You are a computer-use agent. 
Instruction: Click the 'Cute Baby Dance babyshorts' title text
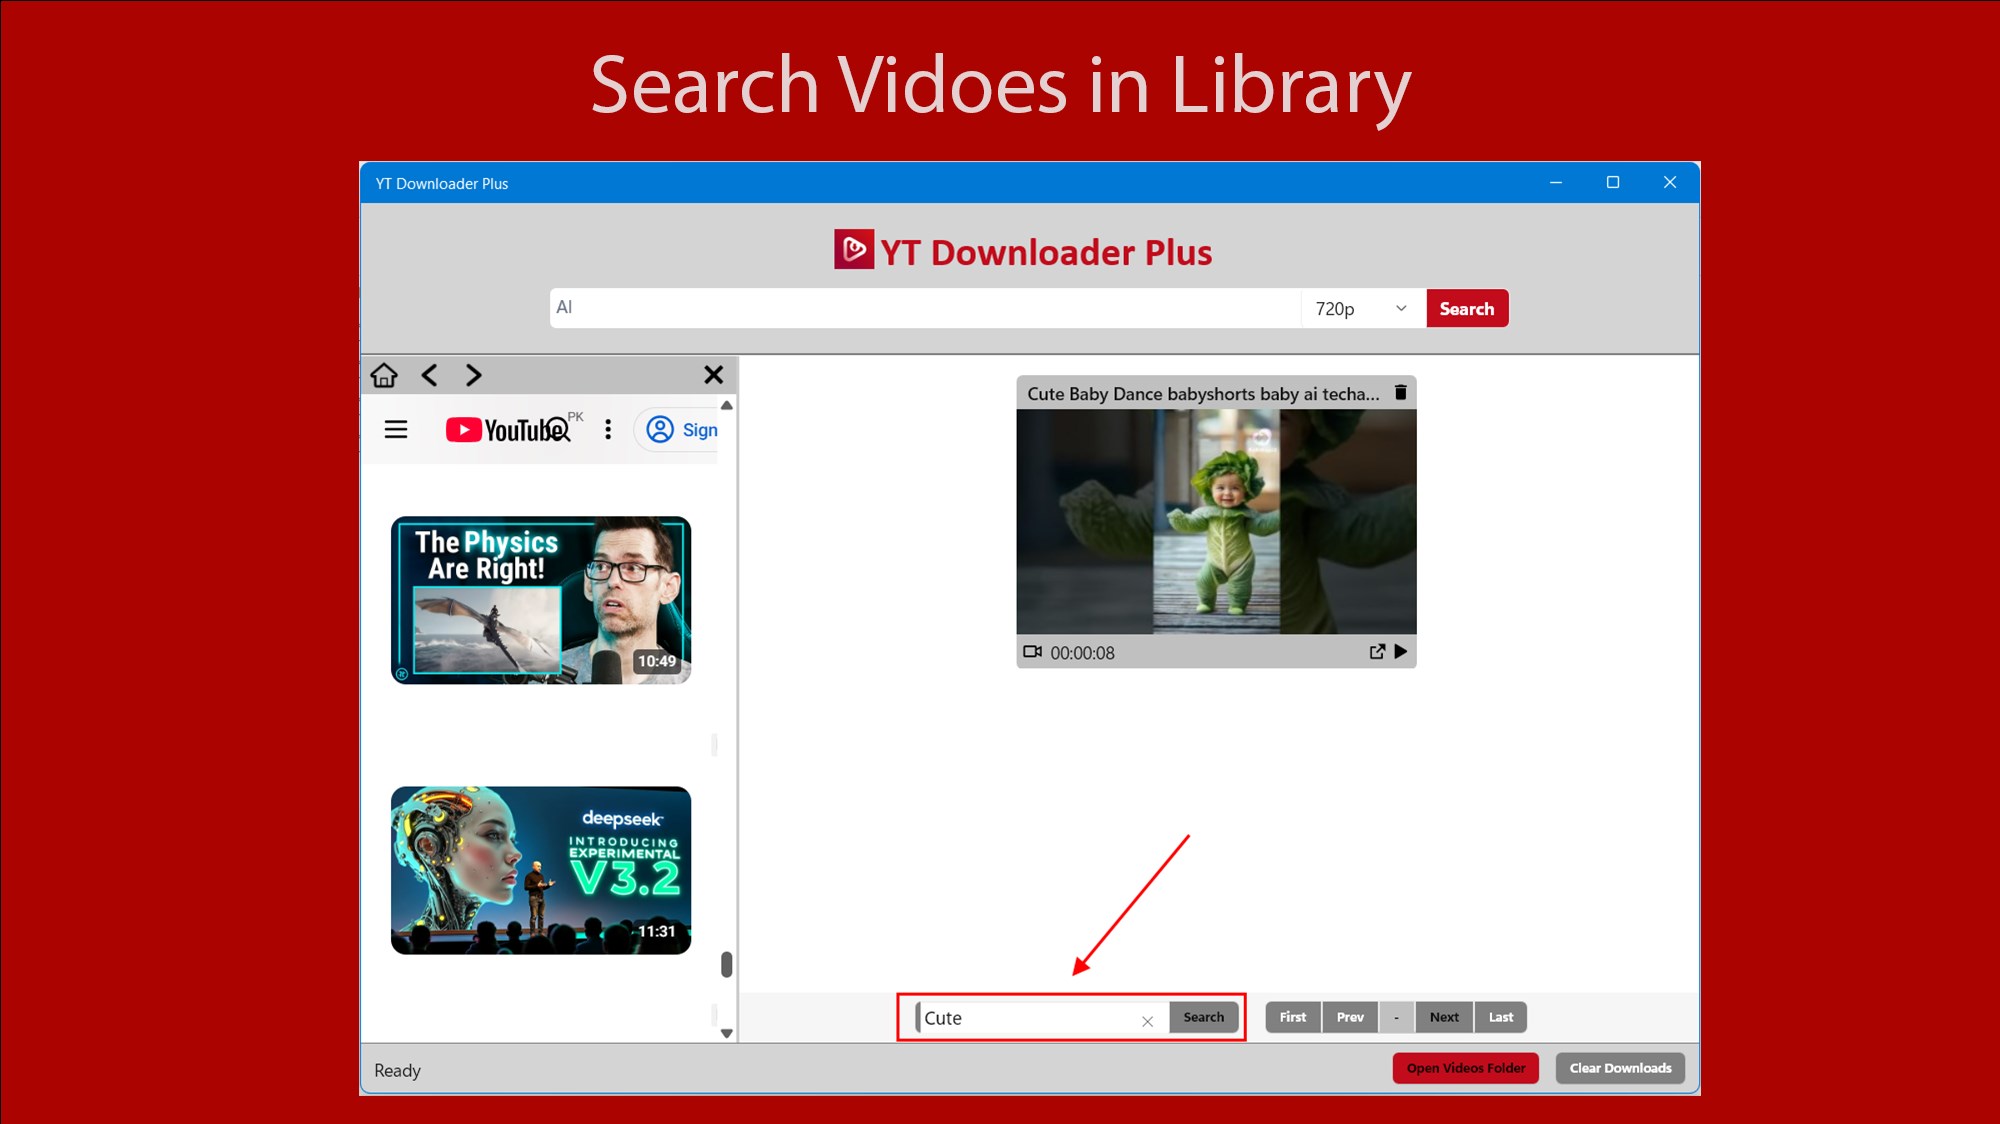click(1203, 394)
